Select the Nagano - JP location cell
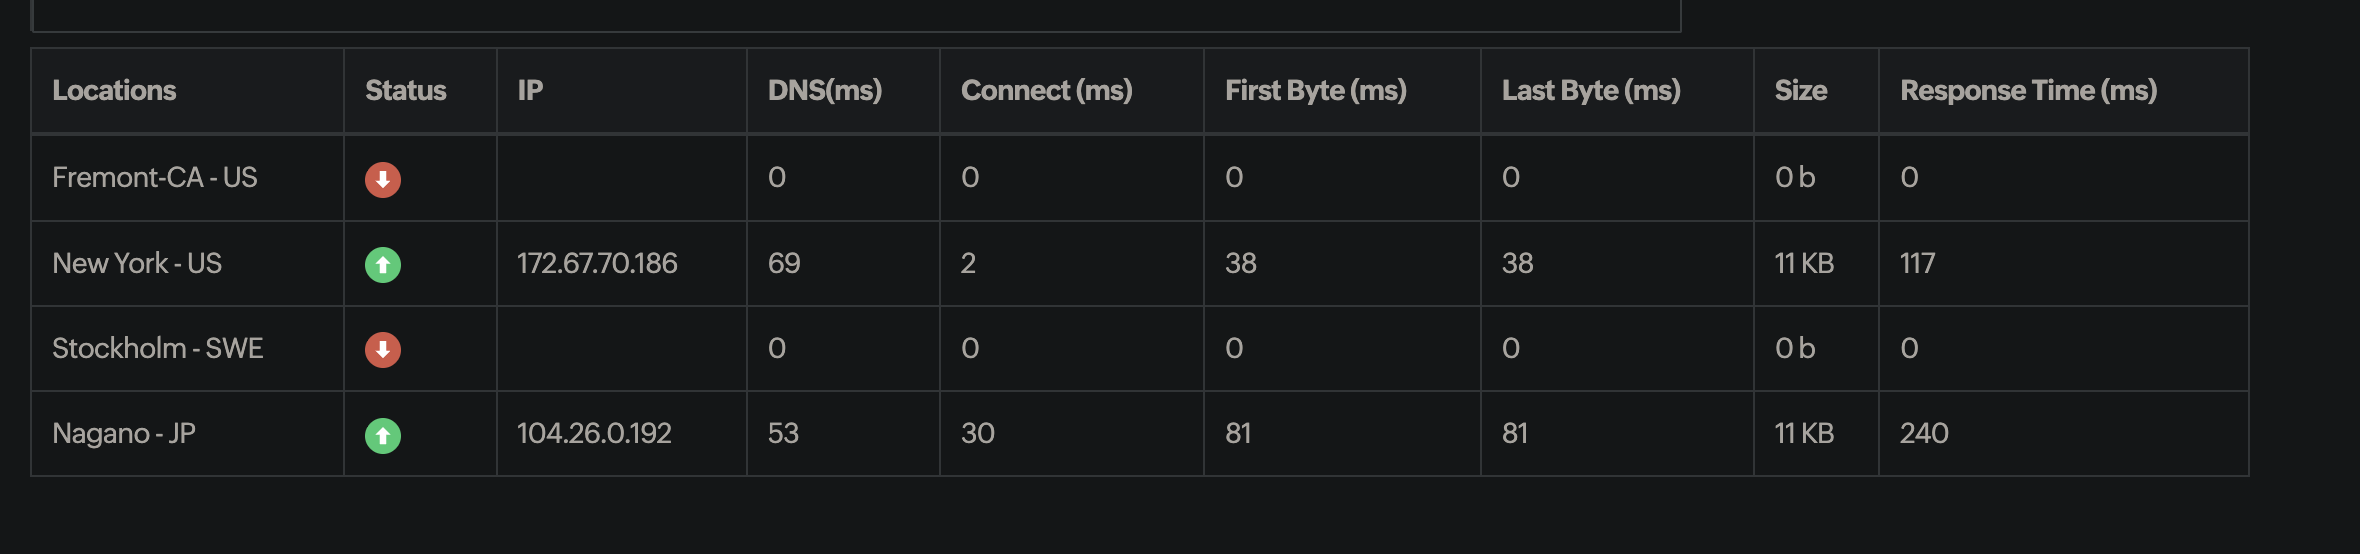 tap(124, 434)
